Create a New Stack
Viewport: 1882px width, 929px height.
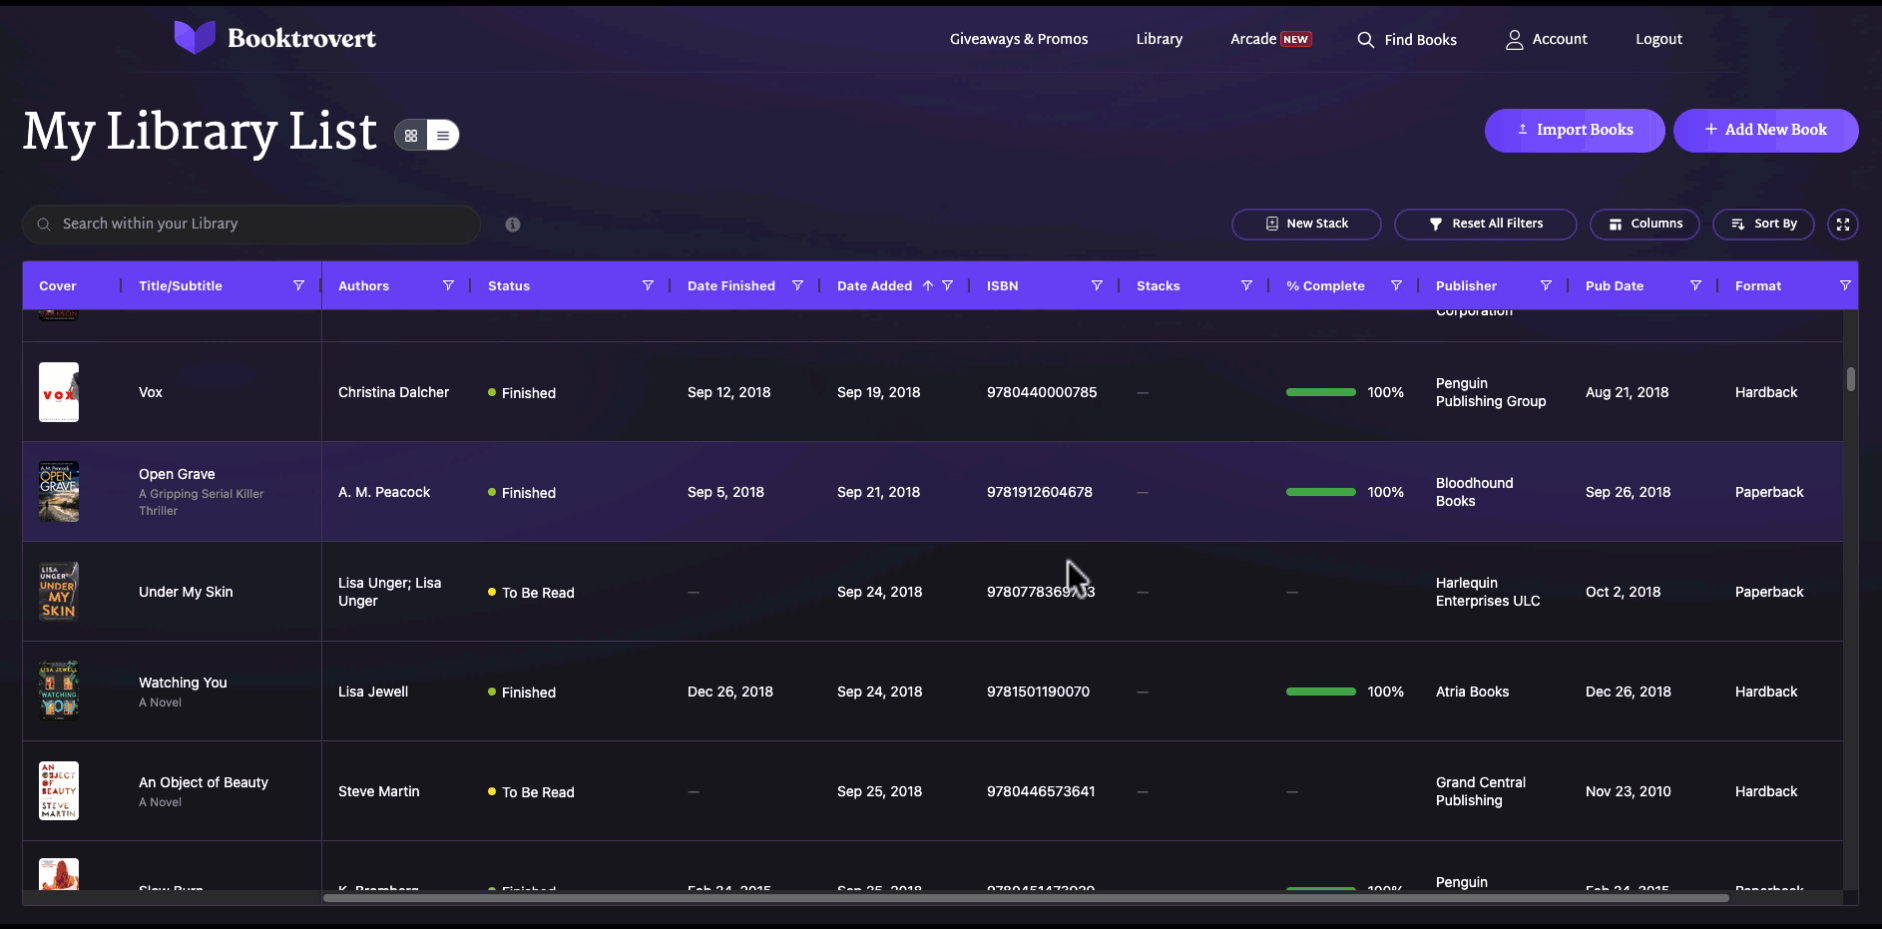1306,224
